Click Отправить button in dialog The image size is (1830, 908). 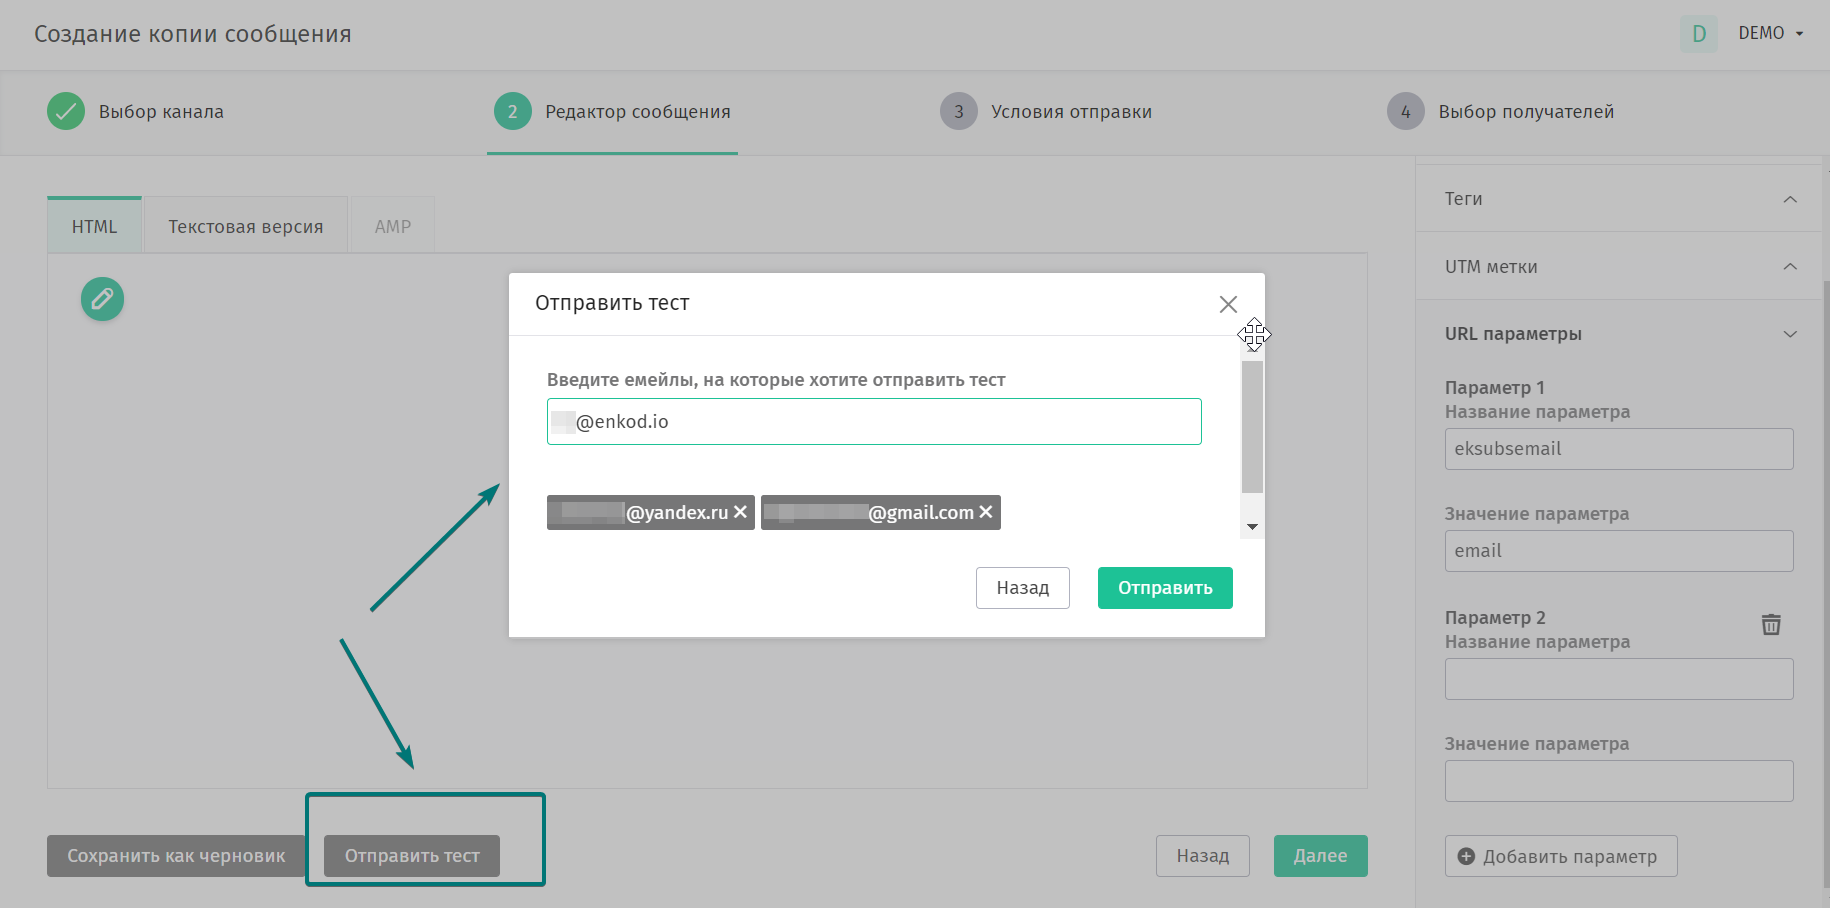pos(1165,588)
